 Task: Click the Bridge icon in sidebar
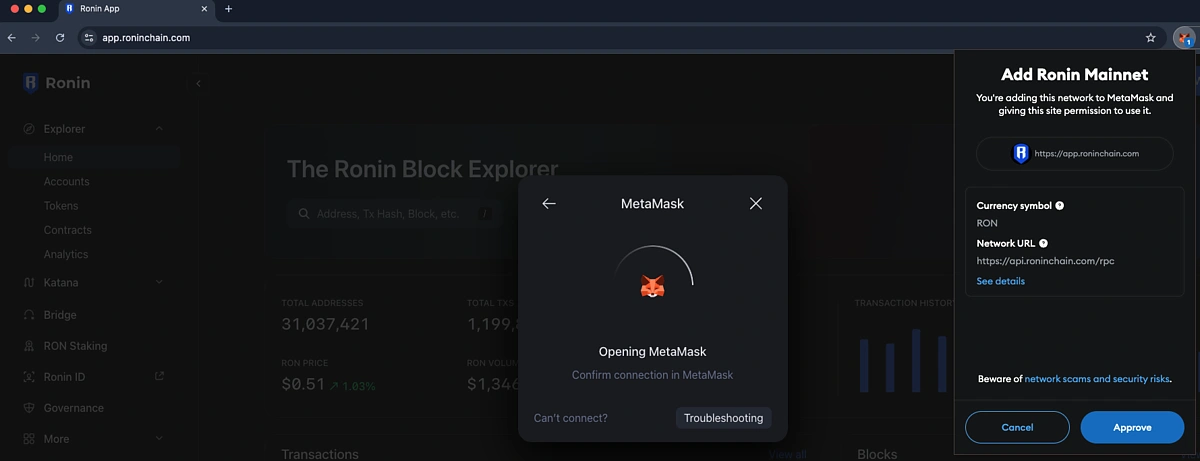[28, 315]
